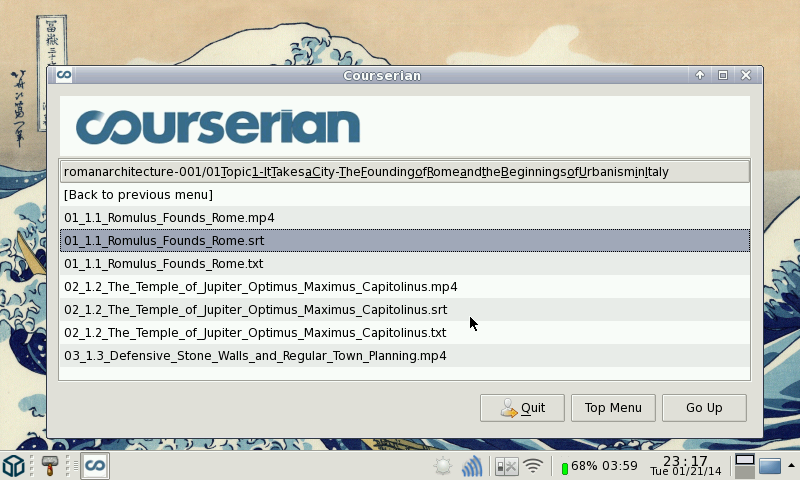Click the Courserian taskbar window button
The height and width of the screenshot is (480, 800).
95,465
